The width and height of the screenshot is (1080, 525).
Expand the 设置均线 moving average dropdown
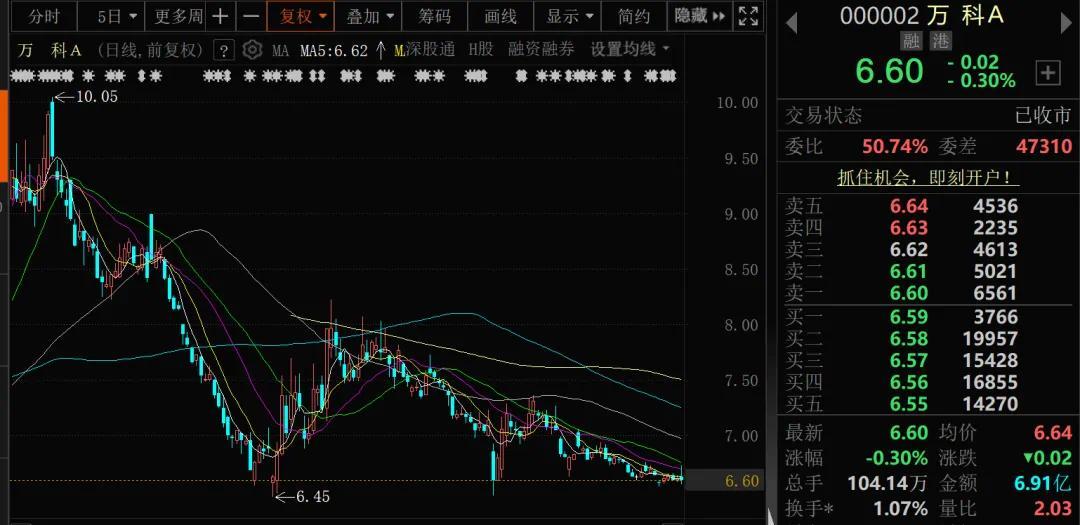tap(630, 50)
